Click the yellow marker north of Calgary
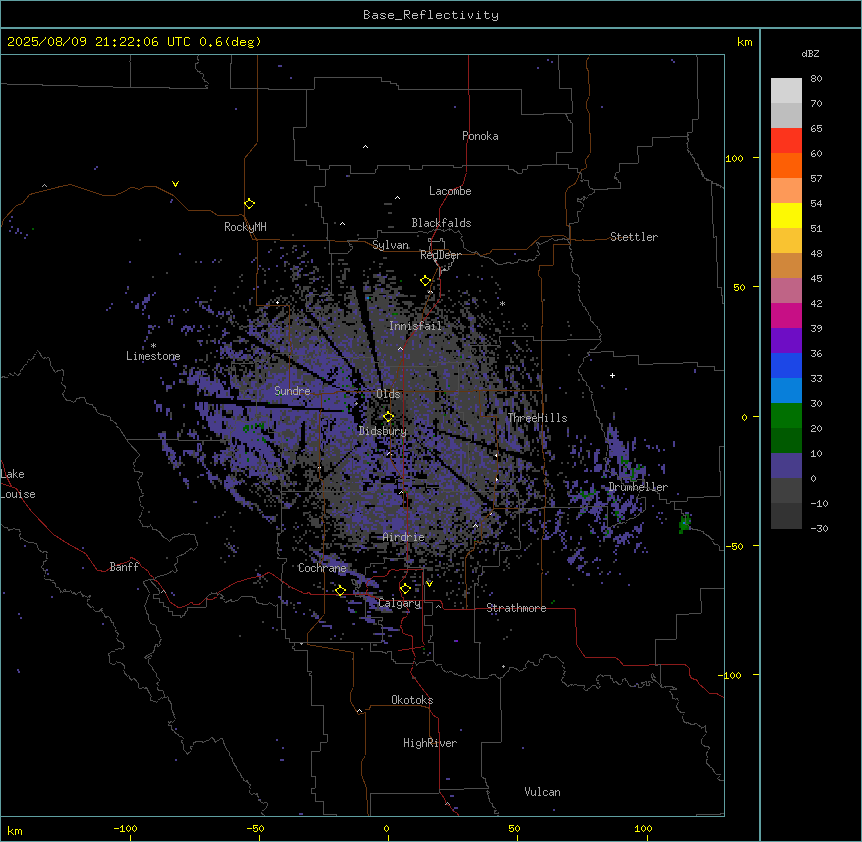The width and height of the screenshot is (862, 842). coord(405,589)
